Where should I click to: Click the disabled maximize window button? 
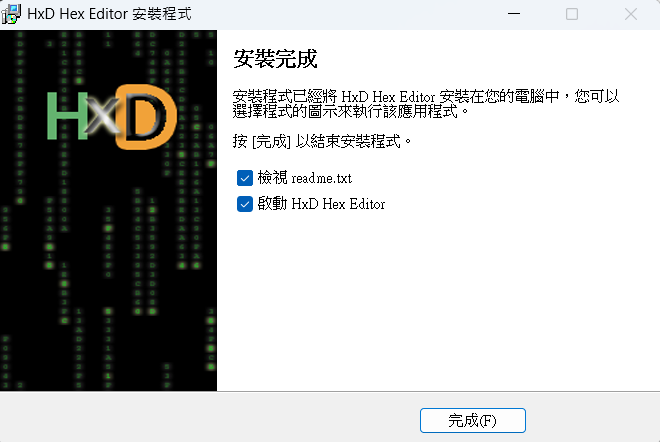572,14
